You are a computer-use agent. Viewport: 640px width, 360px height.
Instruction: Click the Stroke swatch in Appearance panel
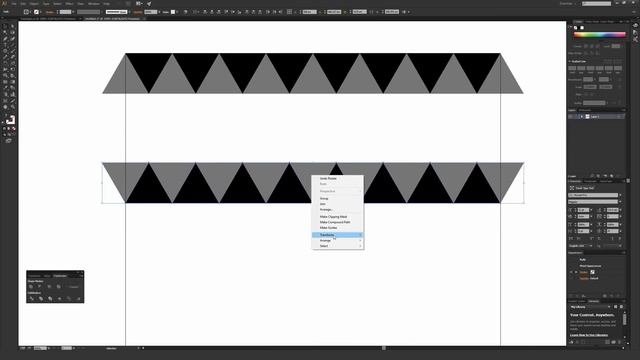592,272
